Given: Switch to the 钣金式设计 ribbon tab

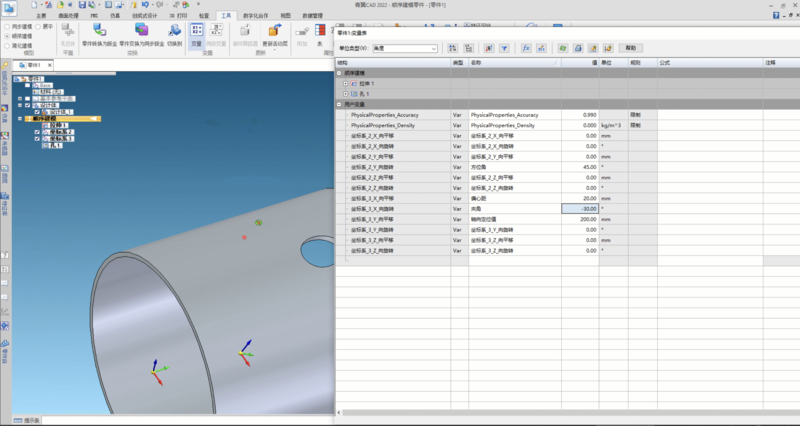Looking at the screenshot, I should (x=146, y=17).
